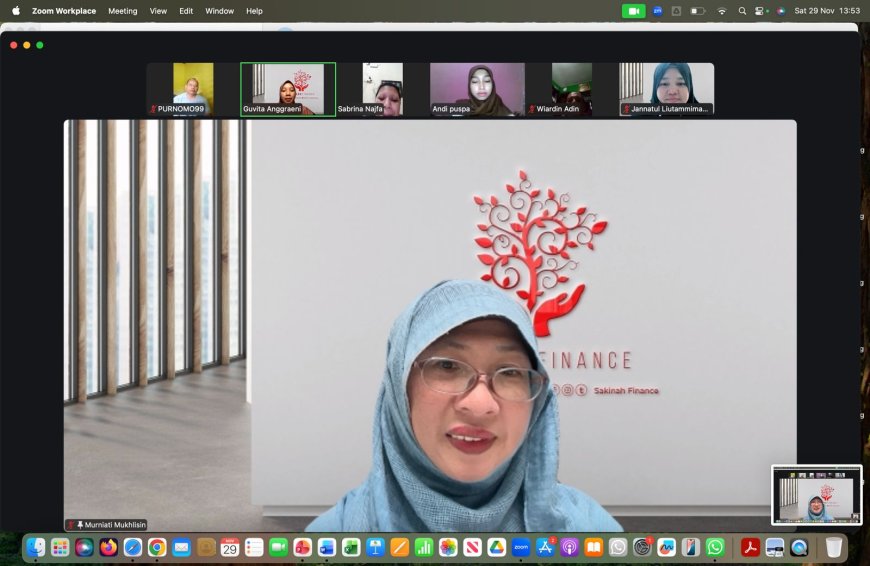The width and height of the screenshot is (870, 566).
Task: Open Podcasts from the Dock
Action: click(569, 548)
